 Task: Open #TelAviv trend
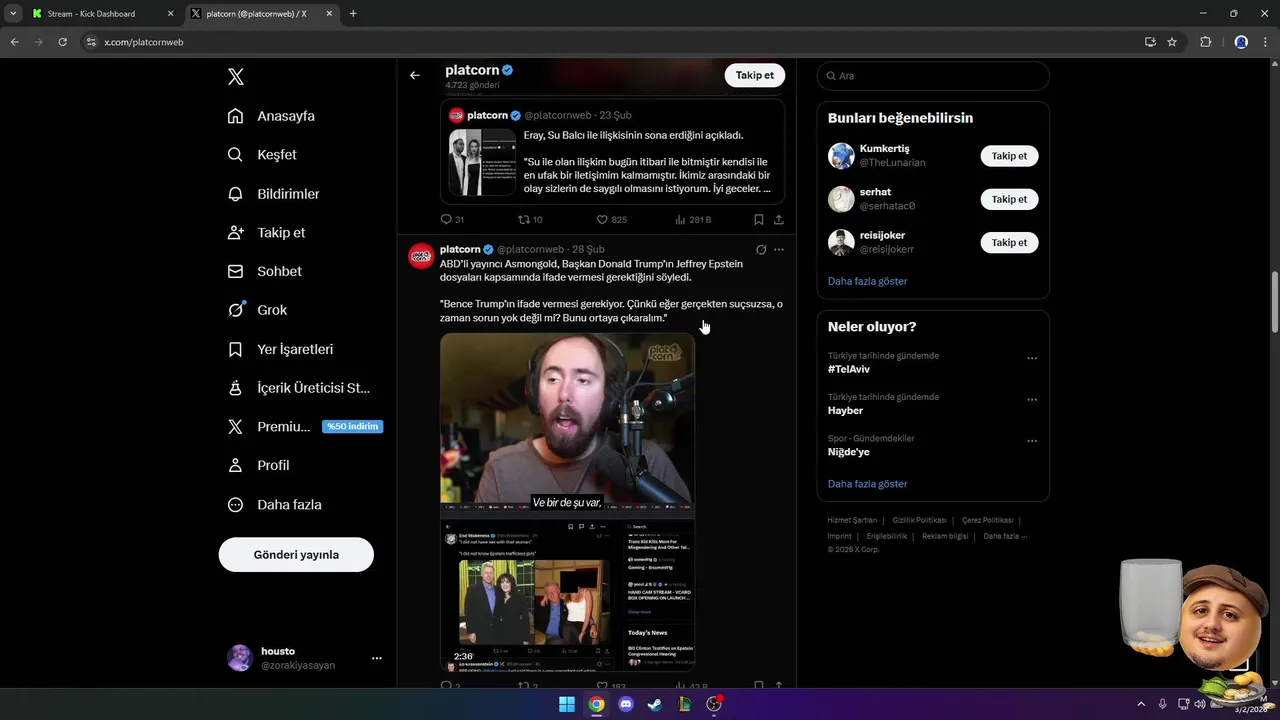[849, 370]
